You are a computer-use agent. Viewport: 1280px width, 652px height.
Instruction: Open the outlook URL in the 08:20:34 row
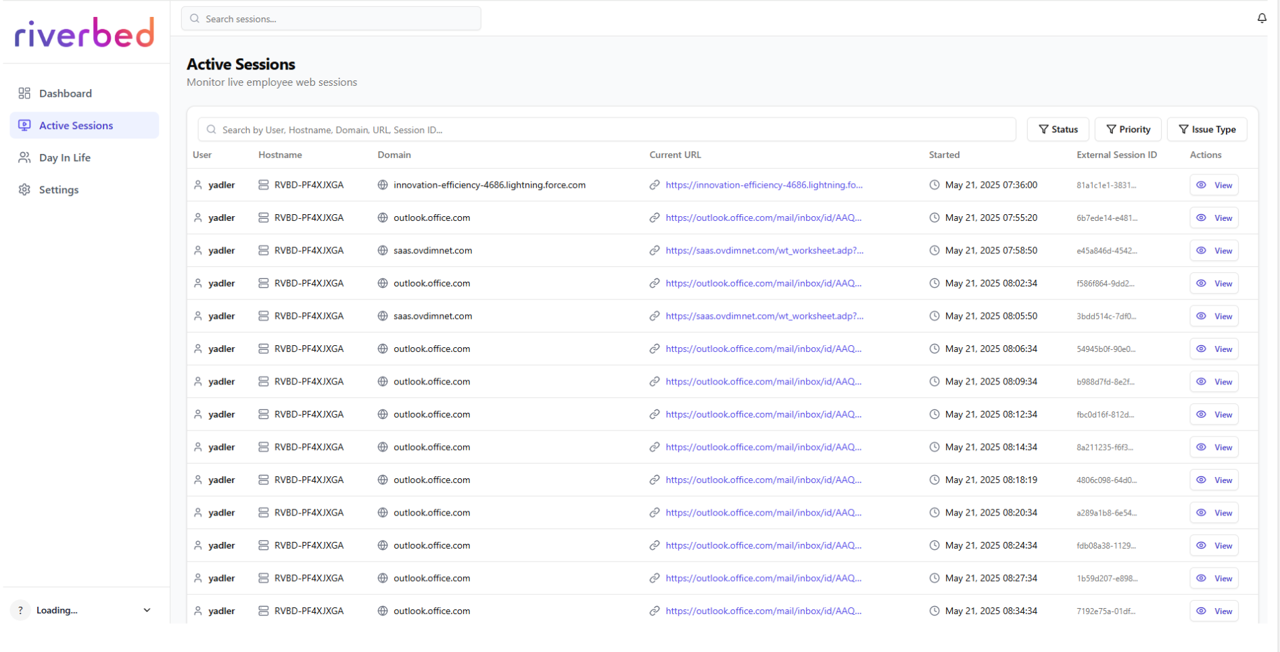(x=764, y=513)
